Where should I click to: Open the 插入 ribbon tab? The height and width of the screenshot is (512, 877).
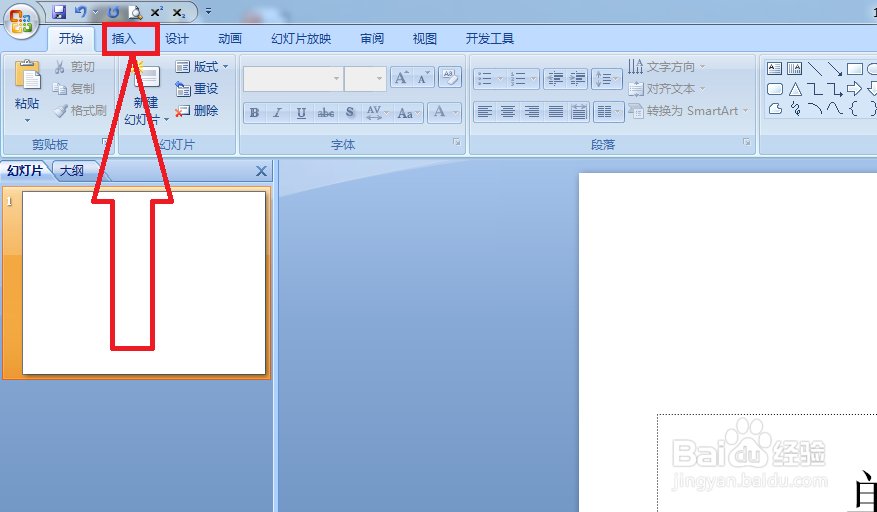[x=124, y=39]
